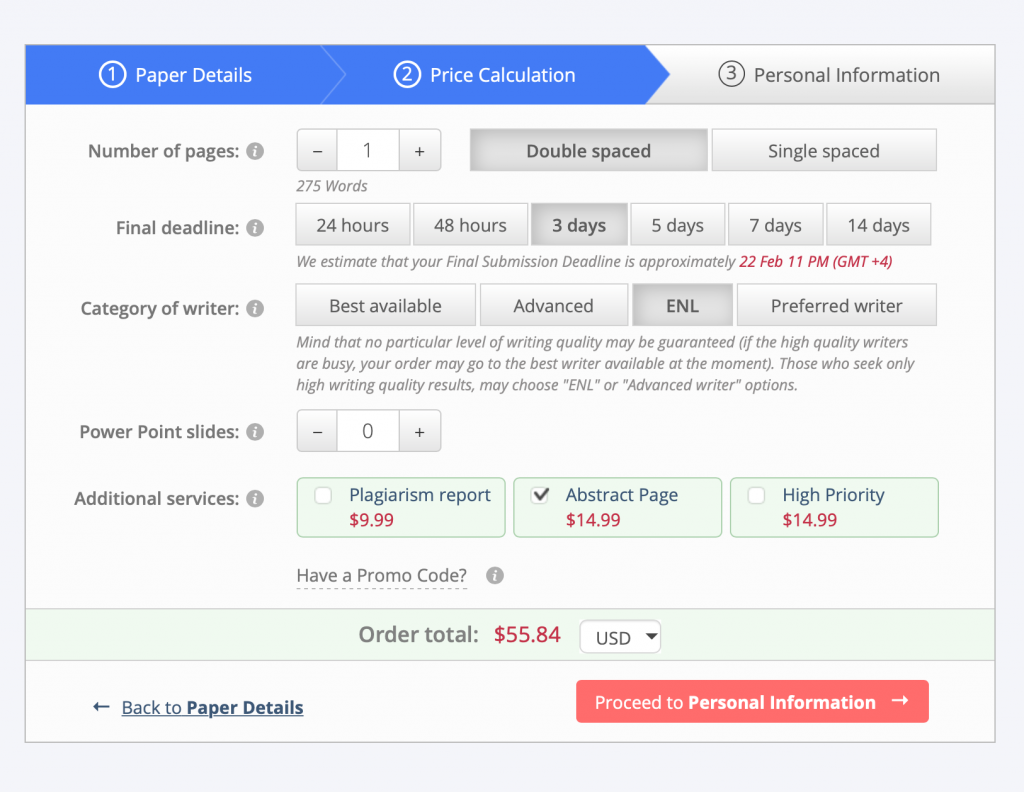
Task: Decrease Power Point slides count
Action: tap(317, 431)
